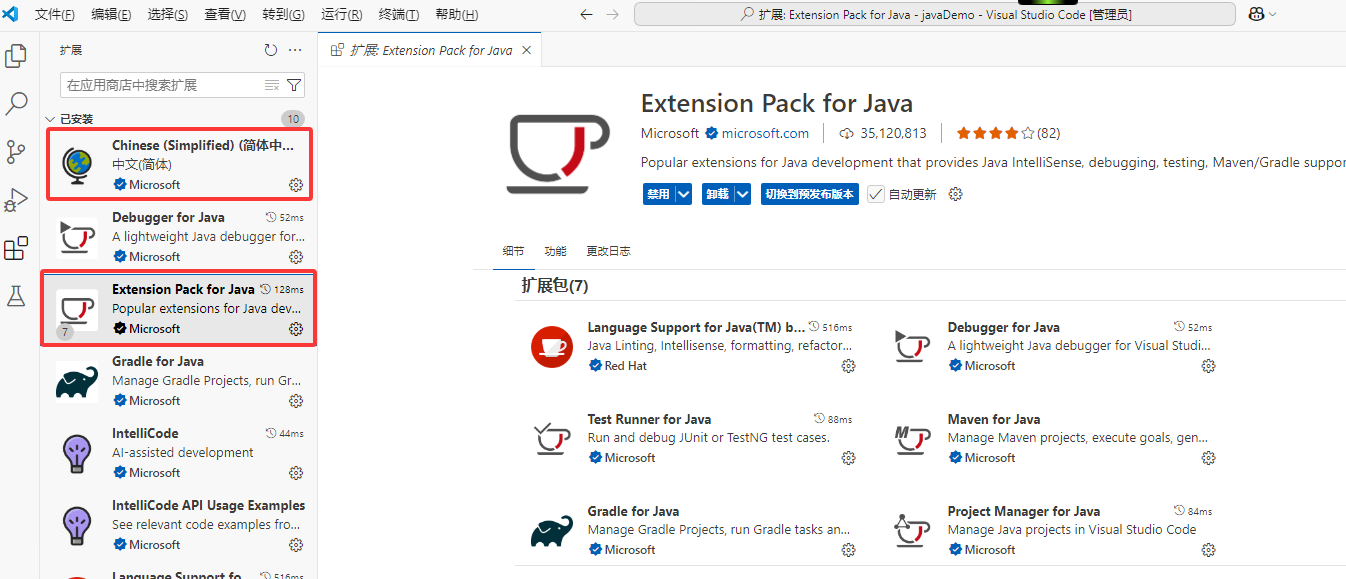Image resolution: width=1346 pixels, height=579 pixels.
Task: Expand the 禁用 dropdown arrow
Action: click(684, 194)
